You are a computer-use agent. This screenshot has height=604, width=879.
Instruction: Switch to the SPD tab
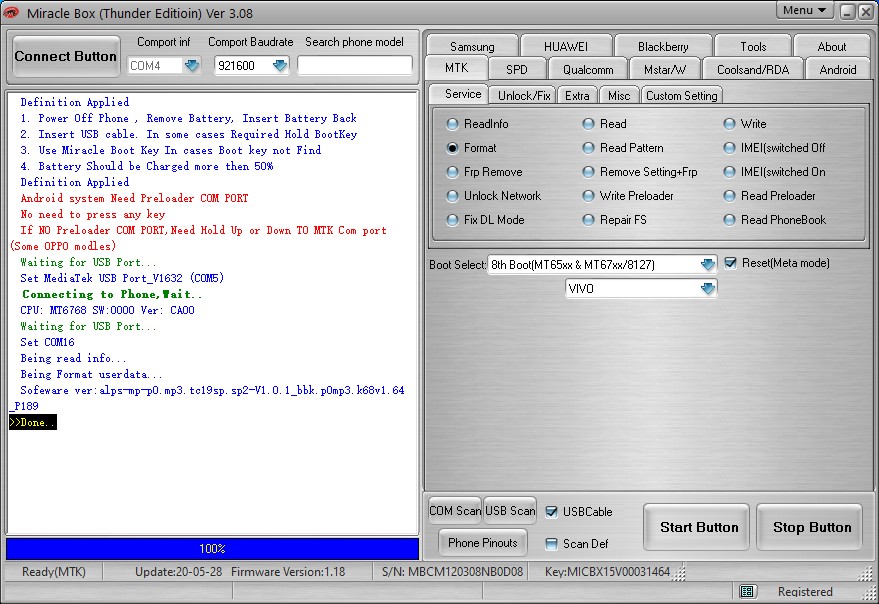517,70
